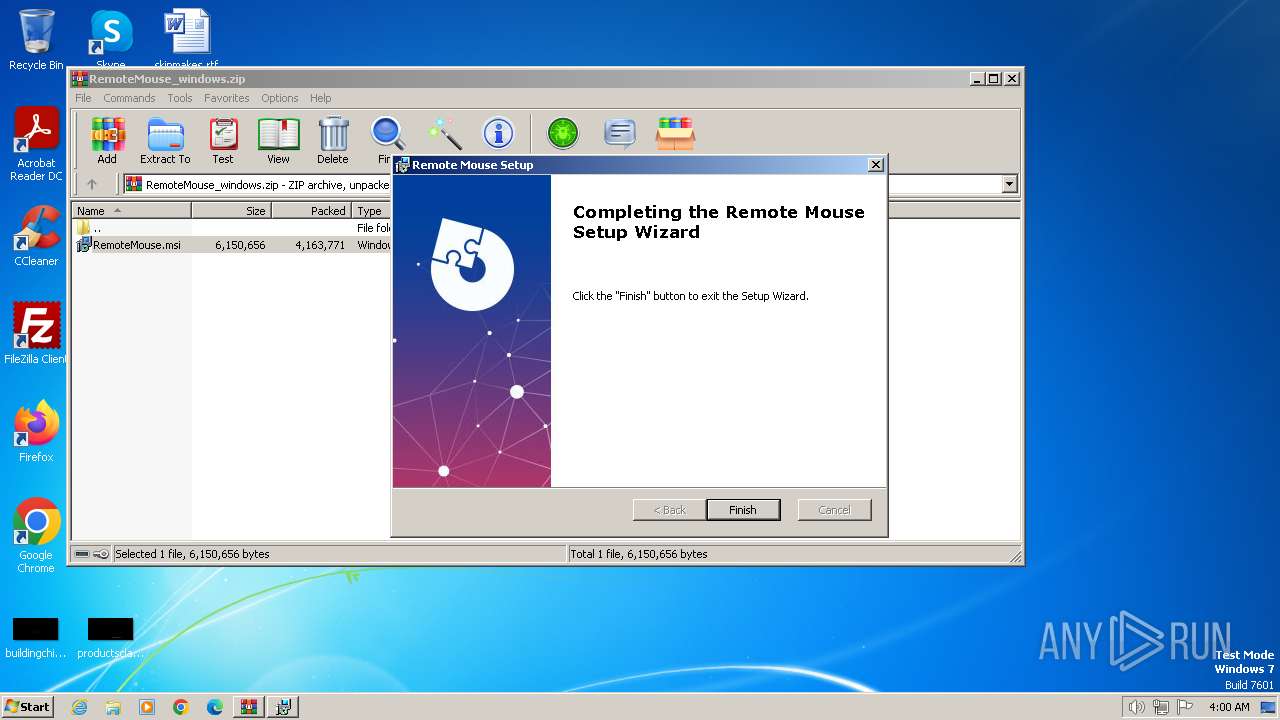Click the Start button
The width and height of the screenshot is (1280, 720).
pyautogui.click(x=27, y=707)
